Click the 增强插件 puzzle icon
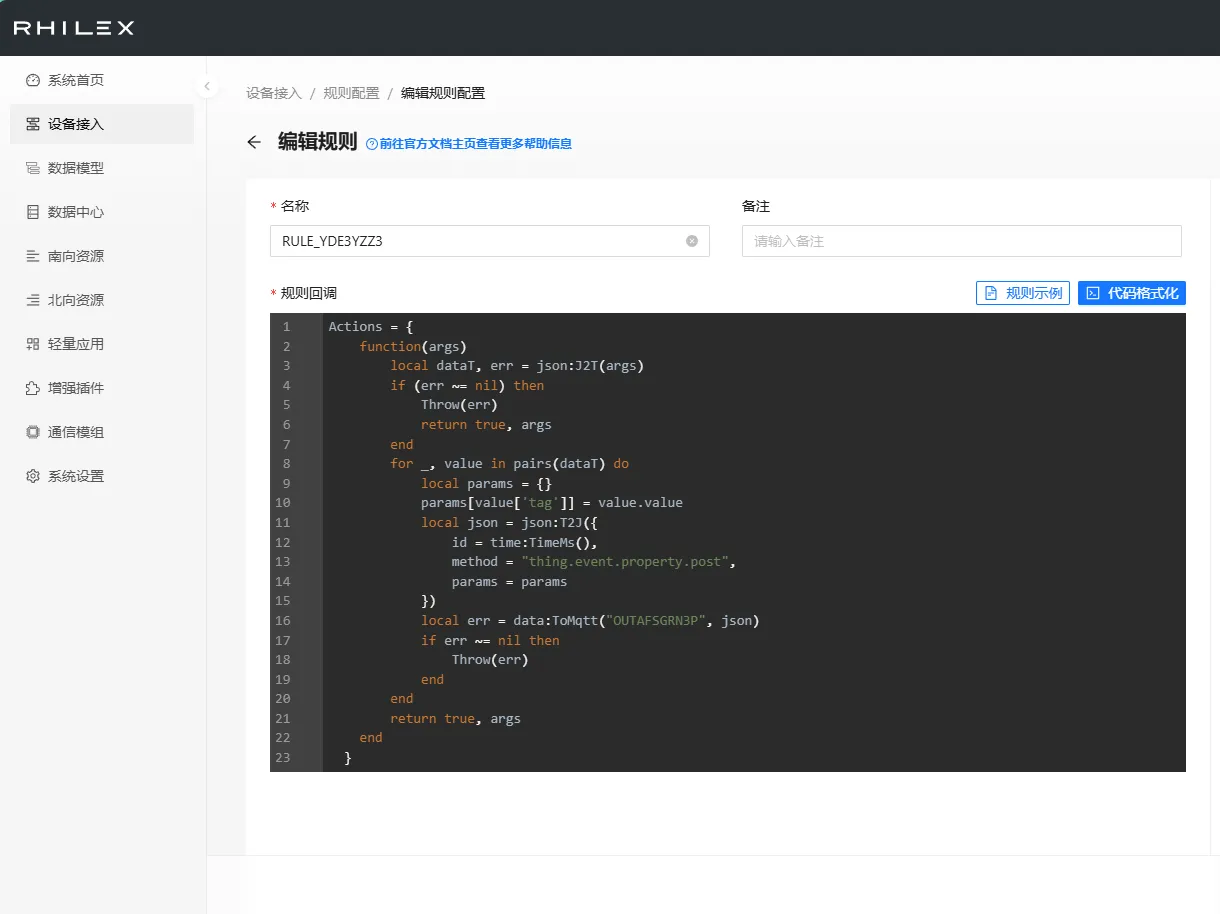 coord(33,388)
